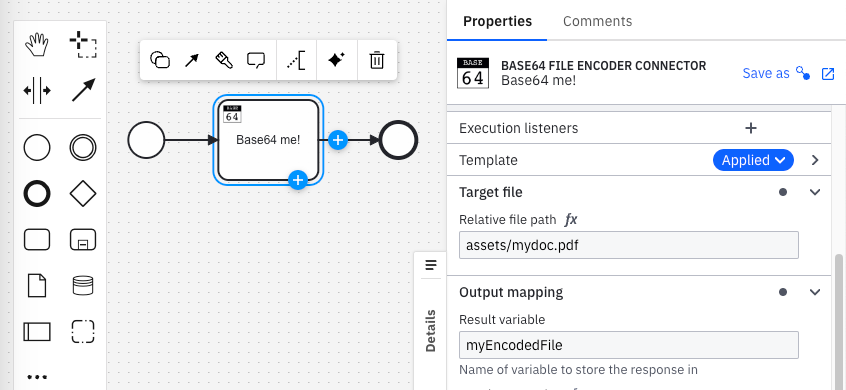This screenshot has width=846, height=390.
Task: Add a comment via context pad
Action: (x=256, y=60)
